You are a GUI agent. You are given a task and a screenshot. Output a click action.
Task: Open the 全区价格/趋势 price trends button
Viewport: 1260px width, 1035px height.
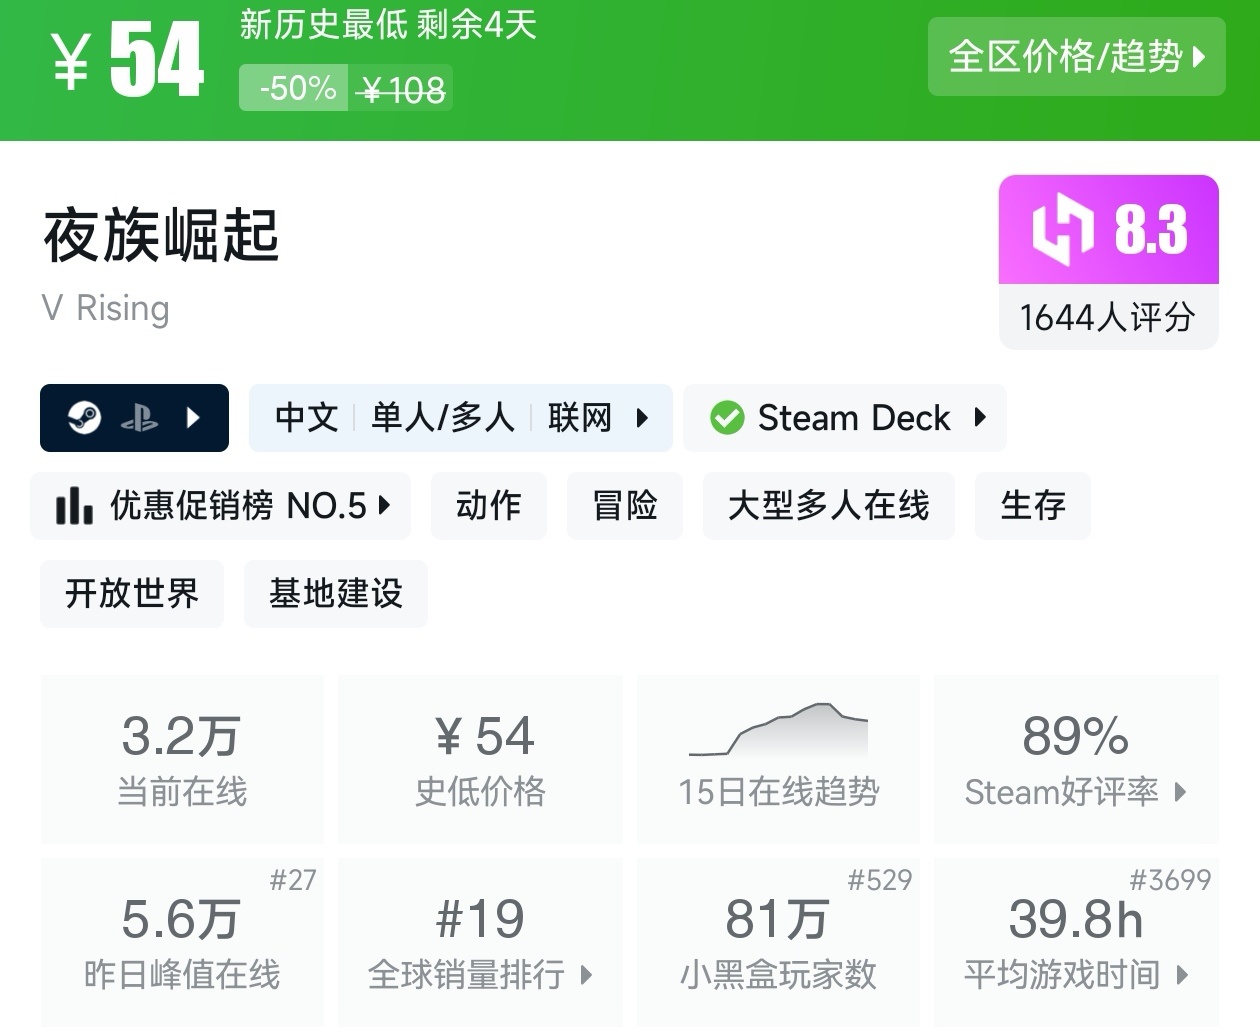tap(1076, 57)
